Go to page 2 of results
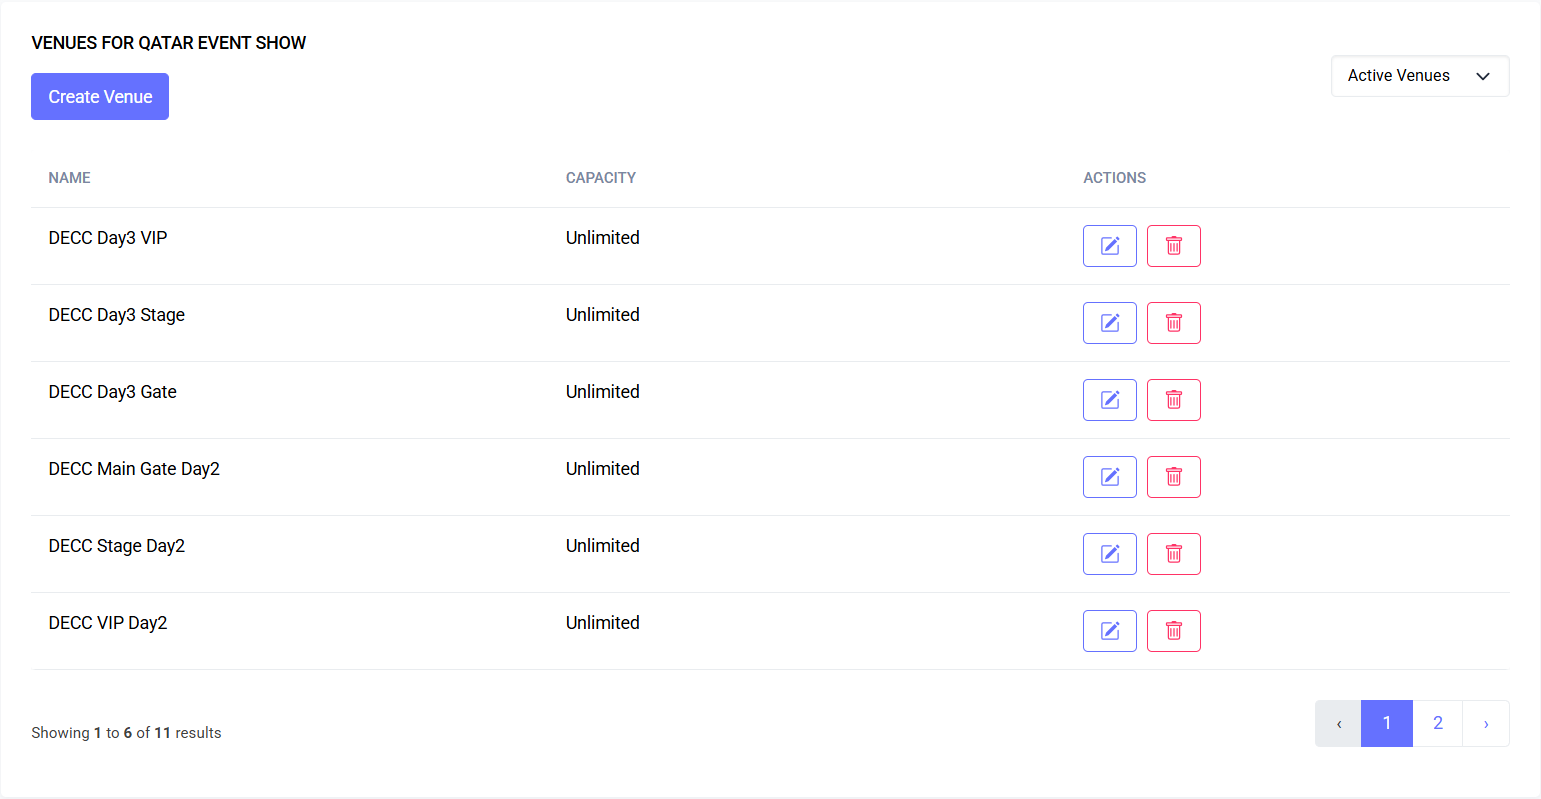Image resolution: width=1541 pixels, height=799 pixels. pyautogui.click(x=1437, y=723)
